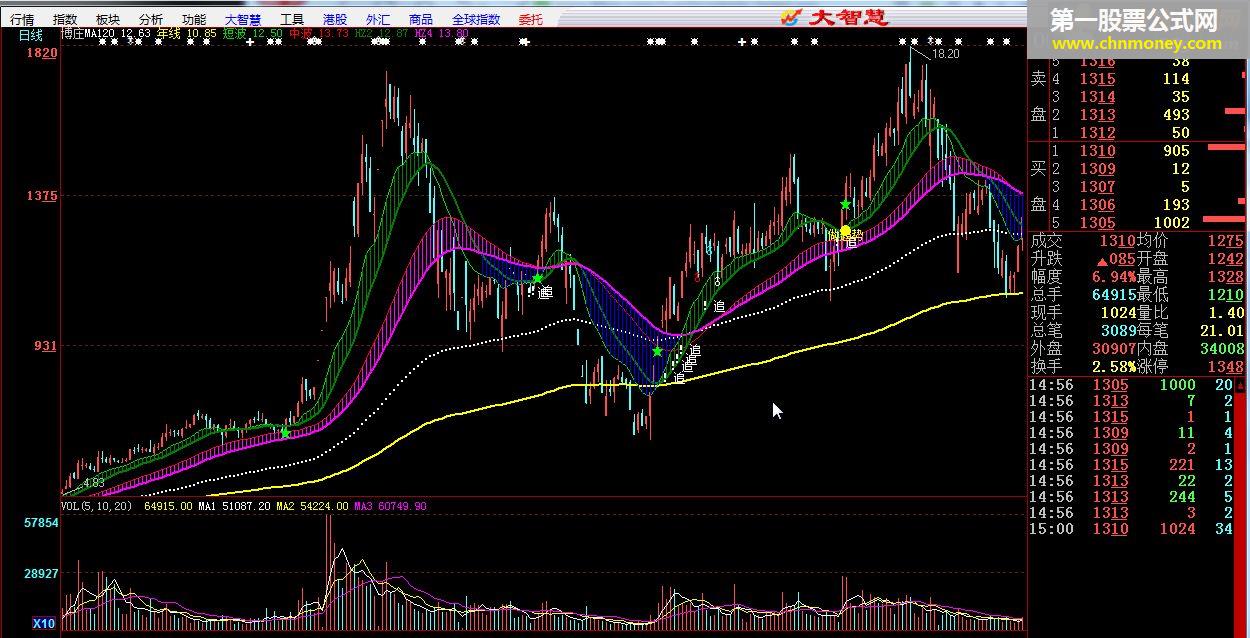Open the blue 大智慧 menu item
The image size is (1250, 638).
[x=244, y=19]
